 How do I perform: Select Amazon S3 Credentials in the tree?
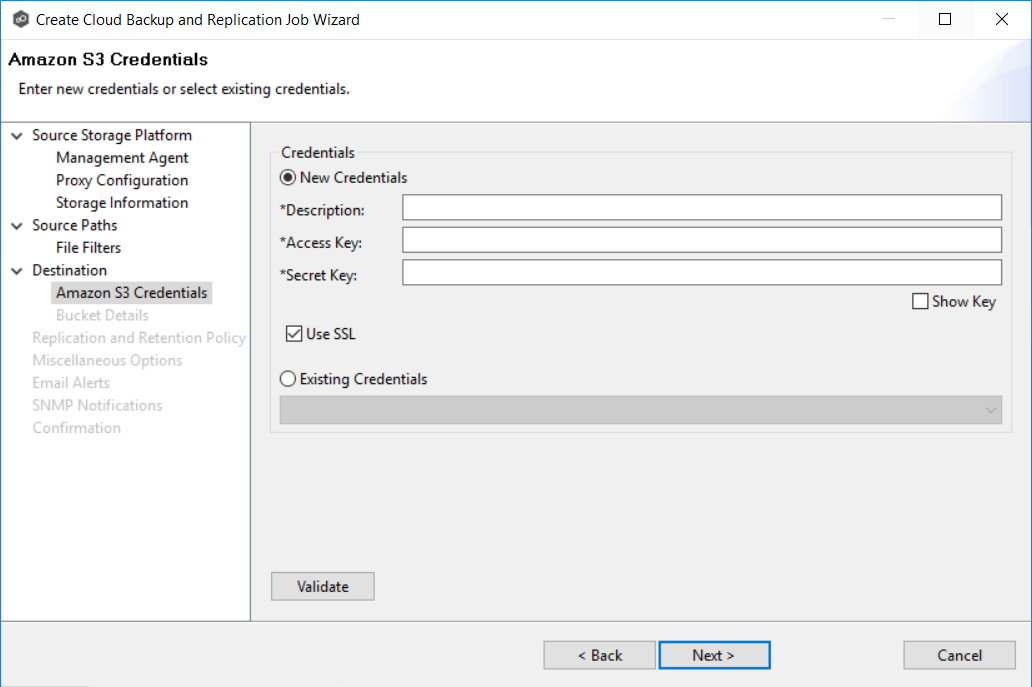point(132,293)
